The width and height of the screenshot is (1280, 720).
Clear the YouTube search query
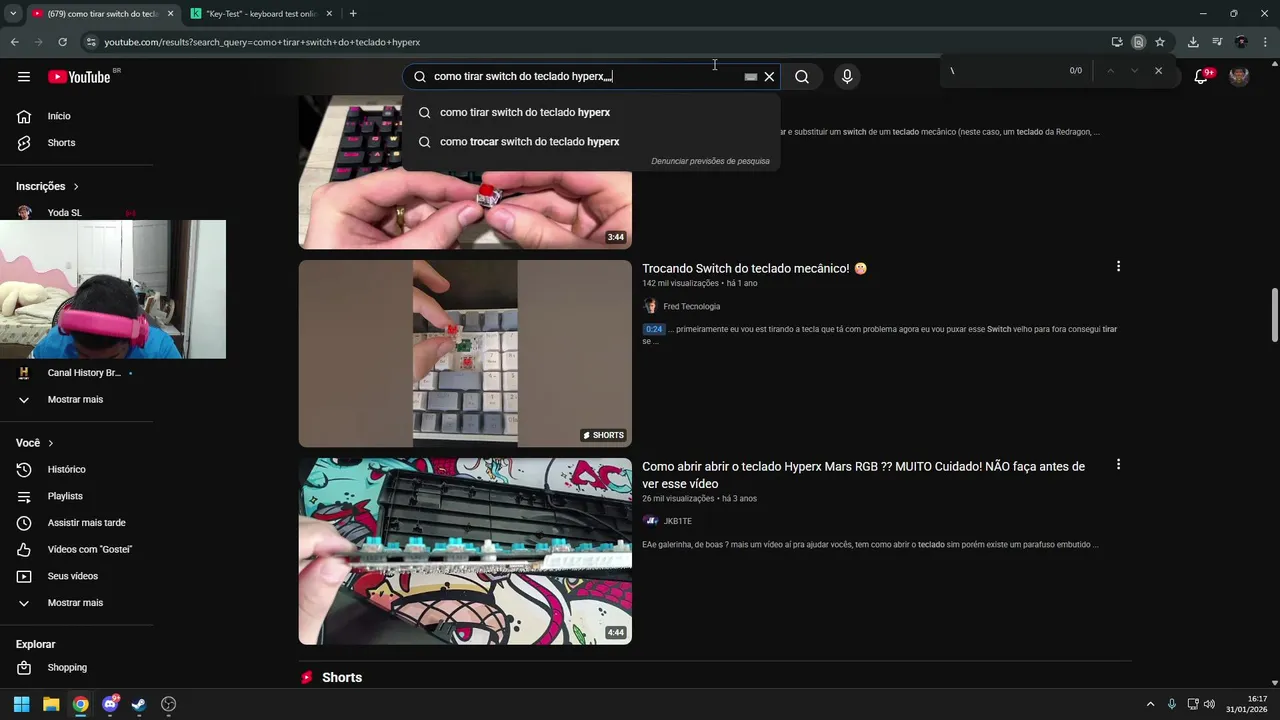point(769,77)
